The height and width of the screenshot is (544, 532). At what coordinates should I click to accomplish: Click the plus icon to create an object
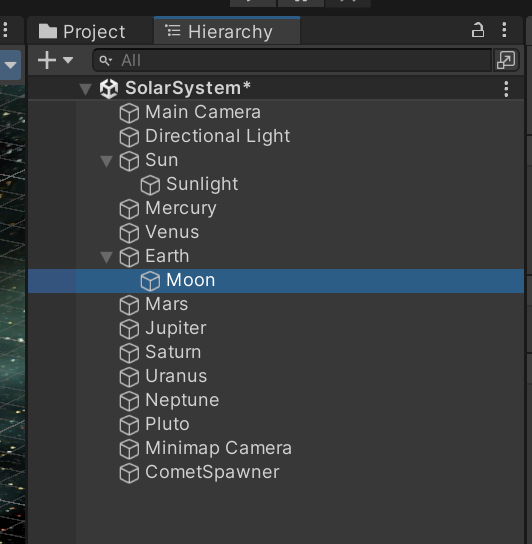pyautogui.click(x=47, y=60)
